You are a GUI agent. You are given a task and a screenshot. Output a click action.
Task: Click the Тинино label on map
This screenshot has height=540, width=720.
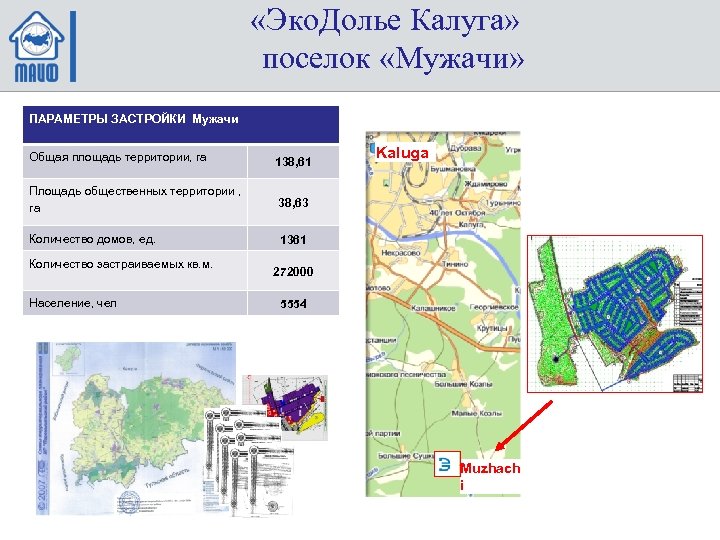455,264
